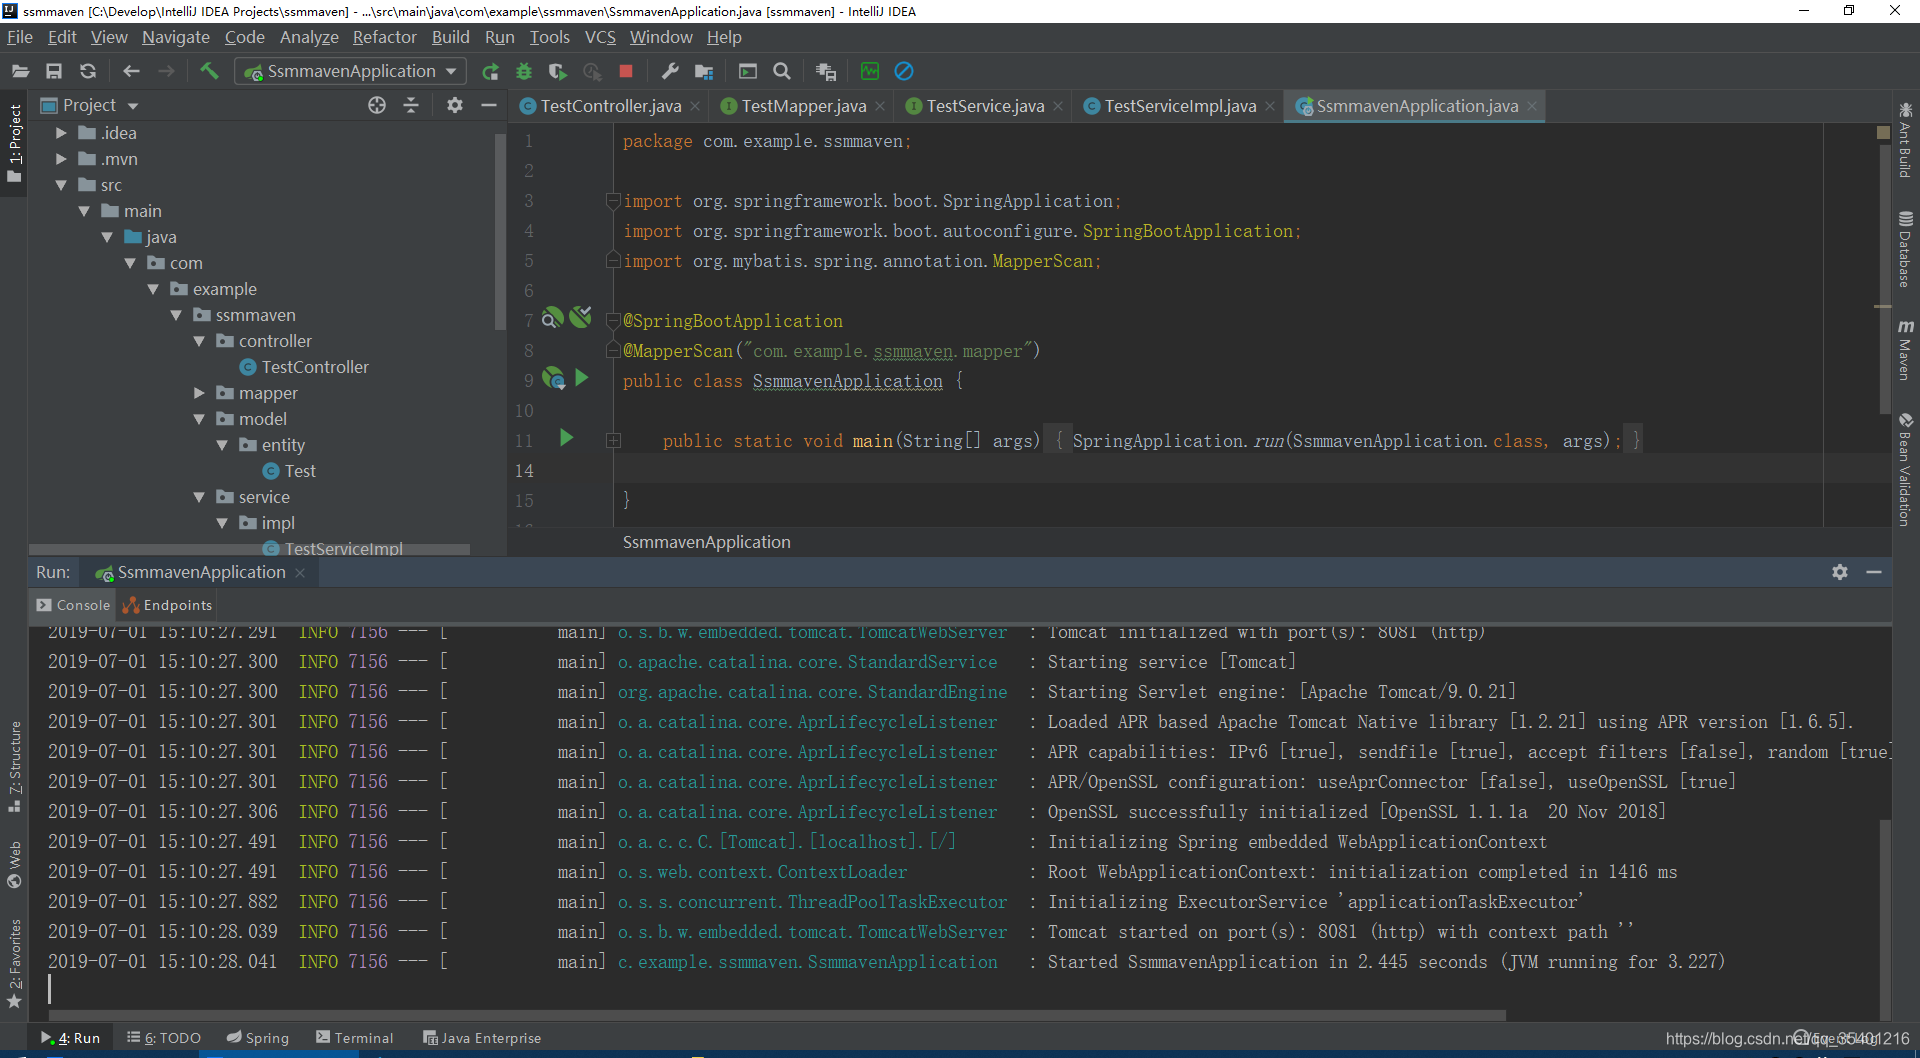The width and height of the screenshot is (1920, 1058).
Task: Toggle the 2: Favorites side tool button
Action: tap(14, 964)
